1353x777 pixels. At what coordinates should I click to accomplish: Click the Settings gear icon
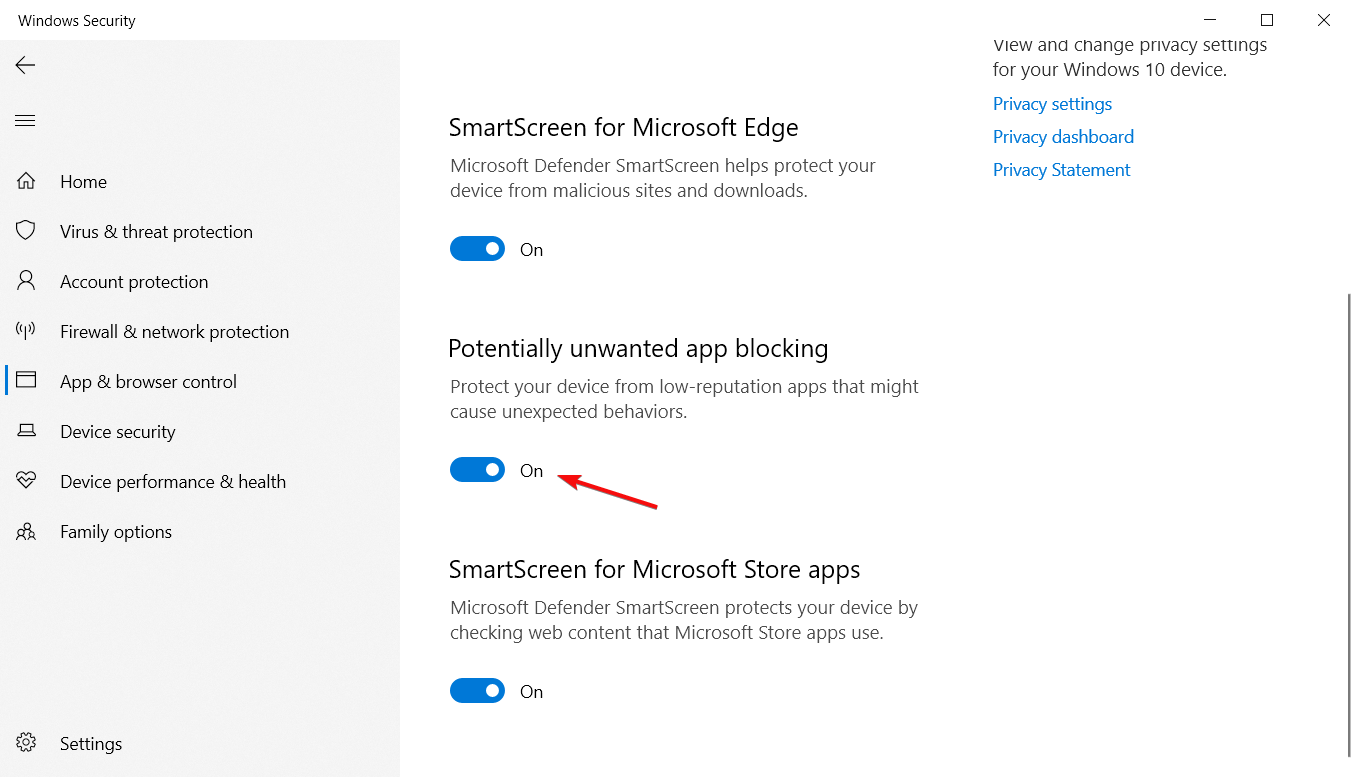[26, 743]
